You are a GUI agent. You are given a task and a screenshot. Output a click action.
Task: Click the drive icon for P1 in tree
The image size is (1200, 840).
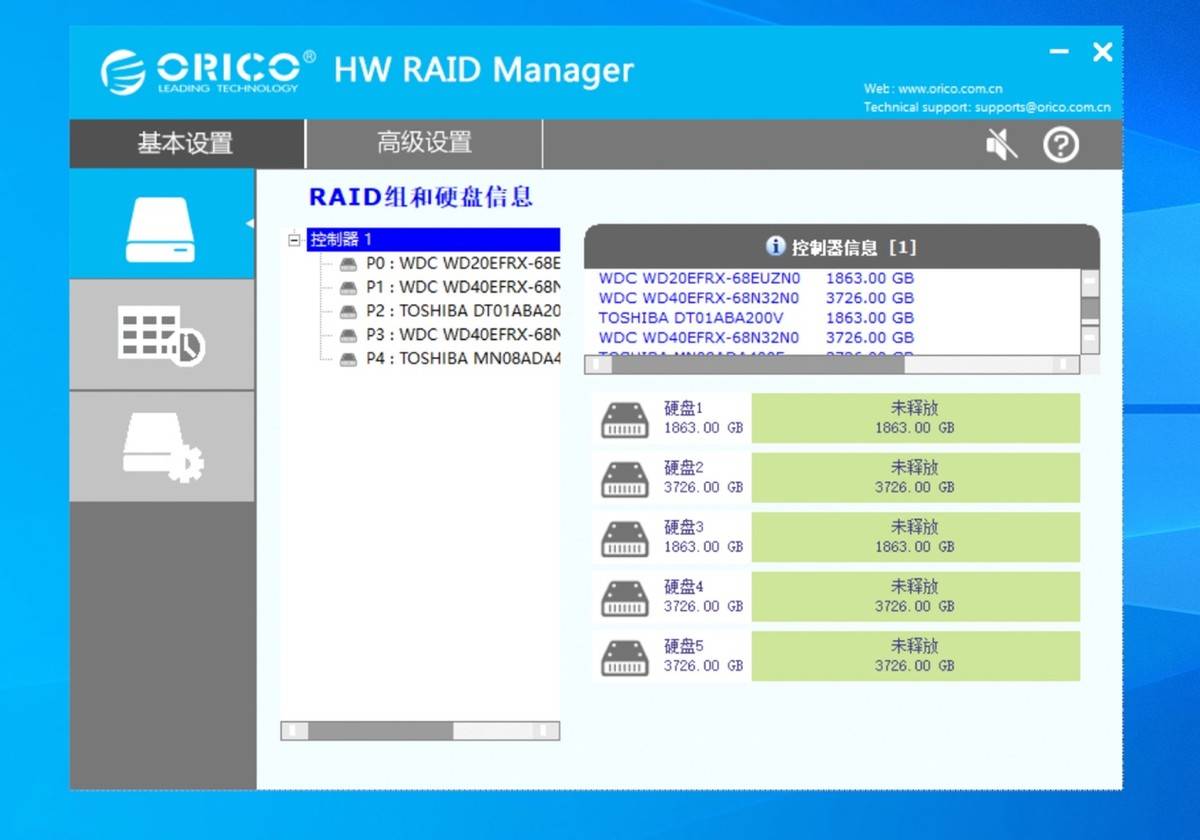pos(348,288)
